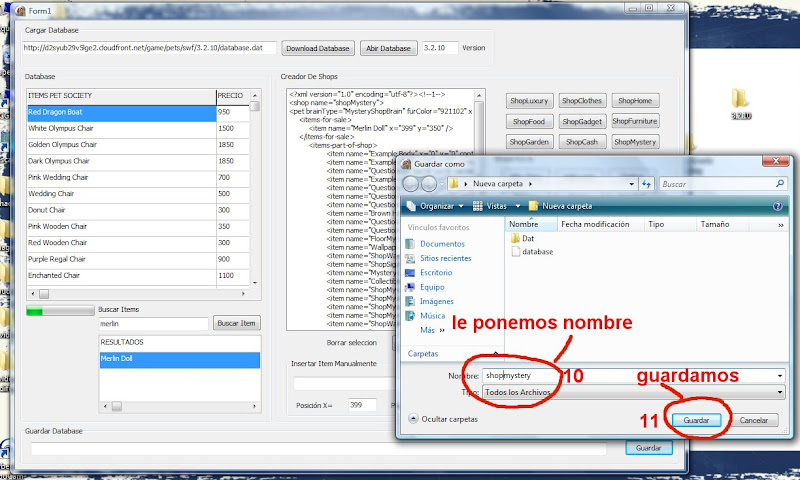Image resolution: width=800 pixels, height=480 pixels.
Task: Click the ShopMystery button
Action: (635, 142)
